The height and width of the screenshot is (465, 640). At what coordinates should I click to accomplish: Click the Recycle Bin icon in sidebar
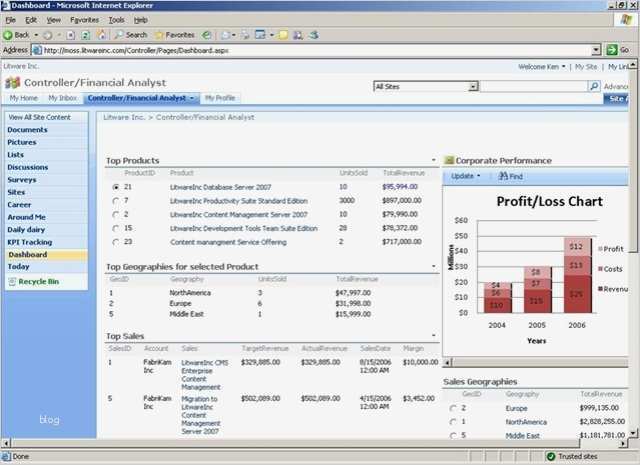tap(12, 281)
